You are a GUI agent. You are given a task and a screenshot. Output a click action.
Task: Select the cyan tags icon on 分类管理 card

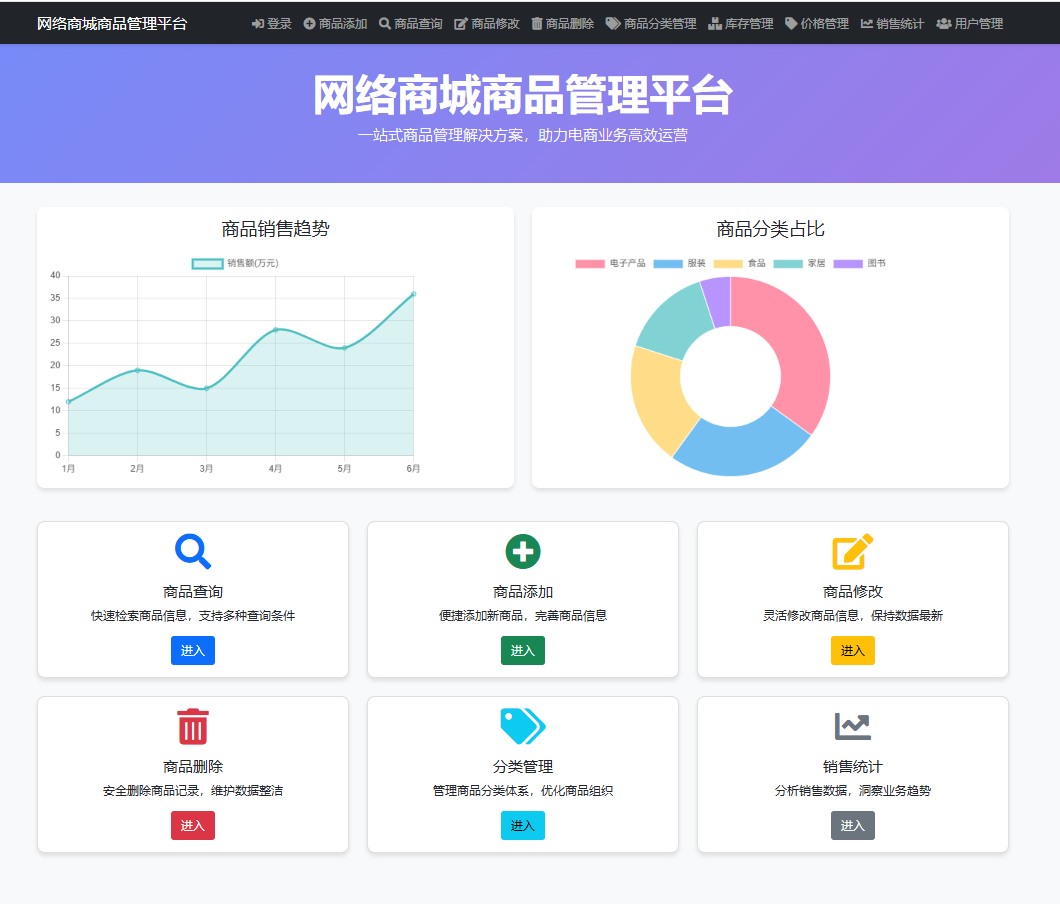522,726
